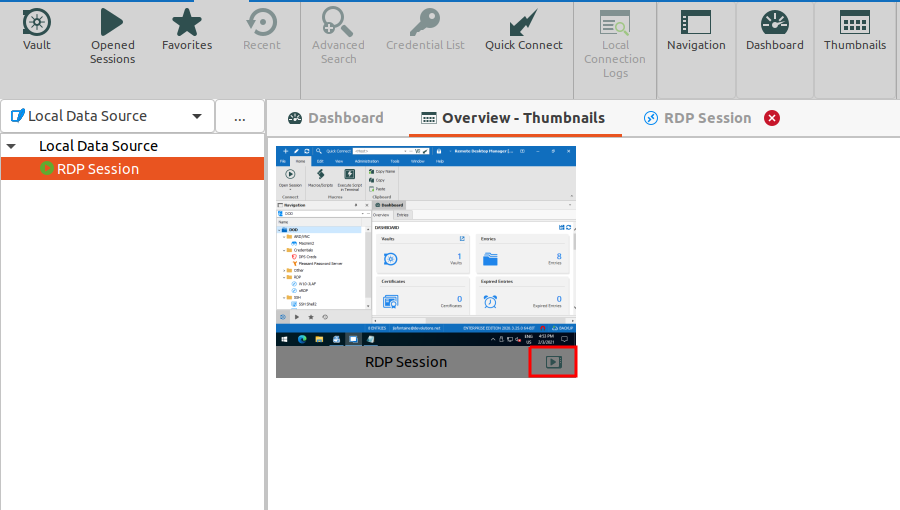Show Opened Sessions list
The height and width of the screenshot is (510, 900).
(112, 36)
